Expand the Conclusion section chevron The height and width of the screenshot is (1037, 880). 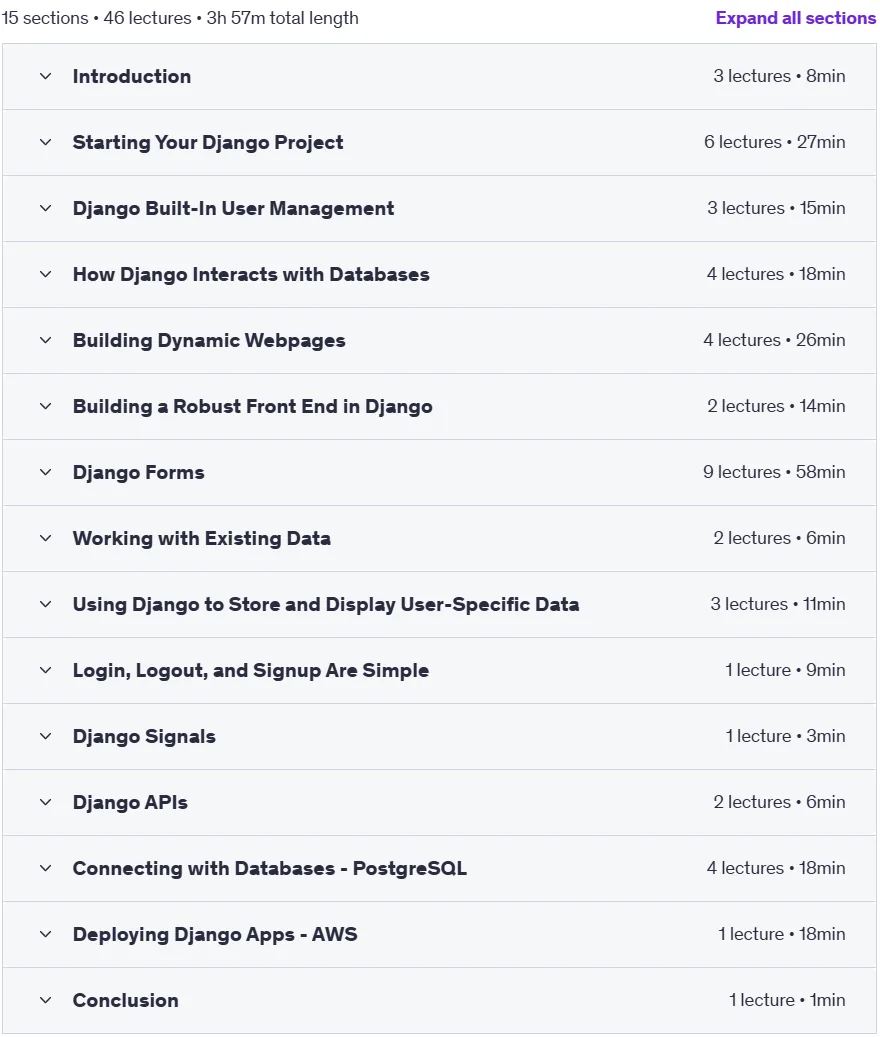click(x=46, y=1001)
